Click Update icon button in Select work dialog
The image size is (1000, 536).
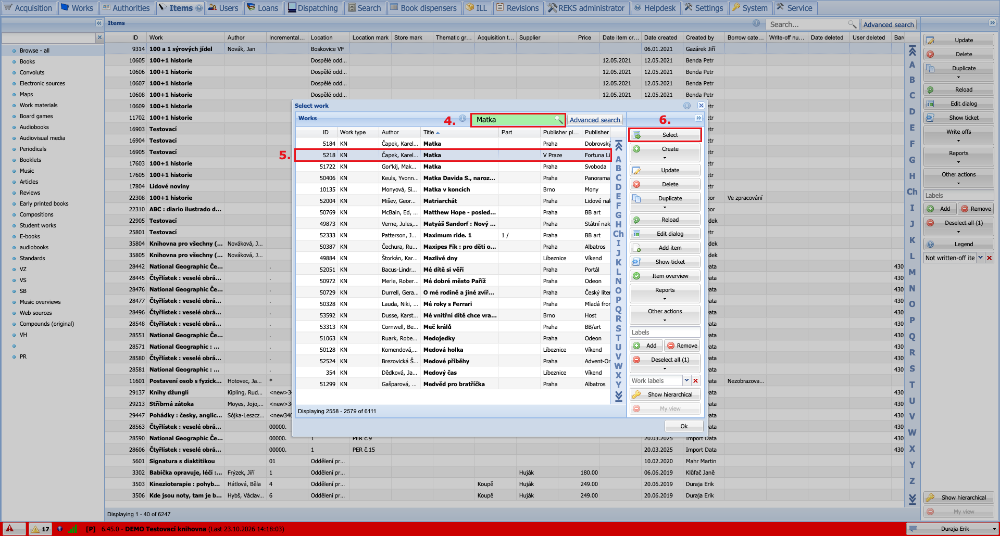tap(665, 170)
